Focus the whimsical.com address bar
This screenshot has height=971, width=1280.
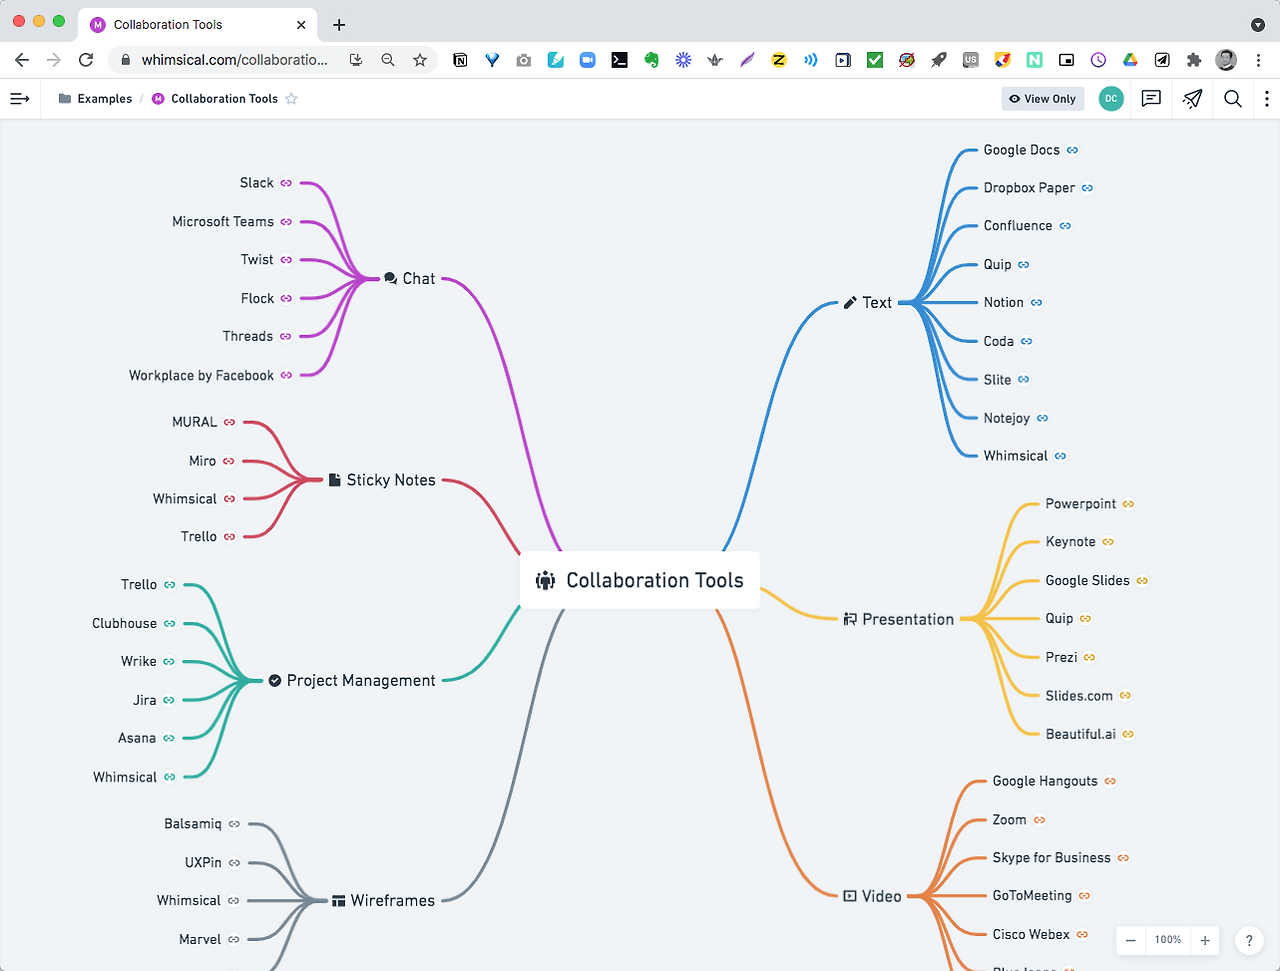[234, 60]
